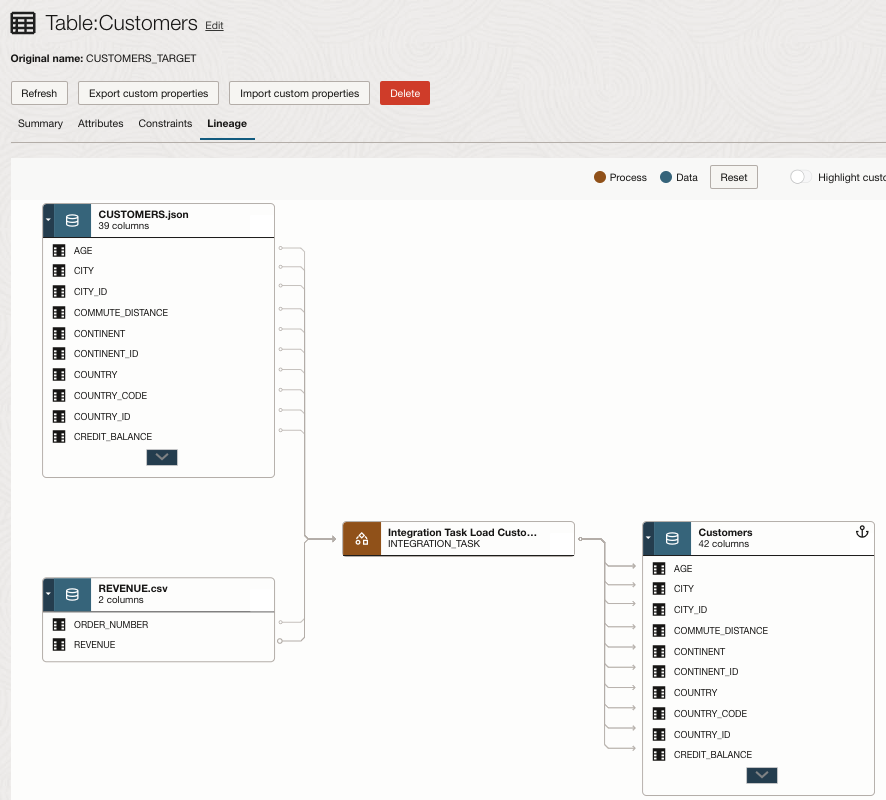Toggle the Highlight custom switch
The image size is (886, 800).
801,177
